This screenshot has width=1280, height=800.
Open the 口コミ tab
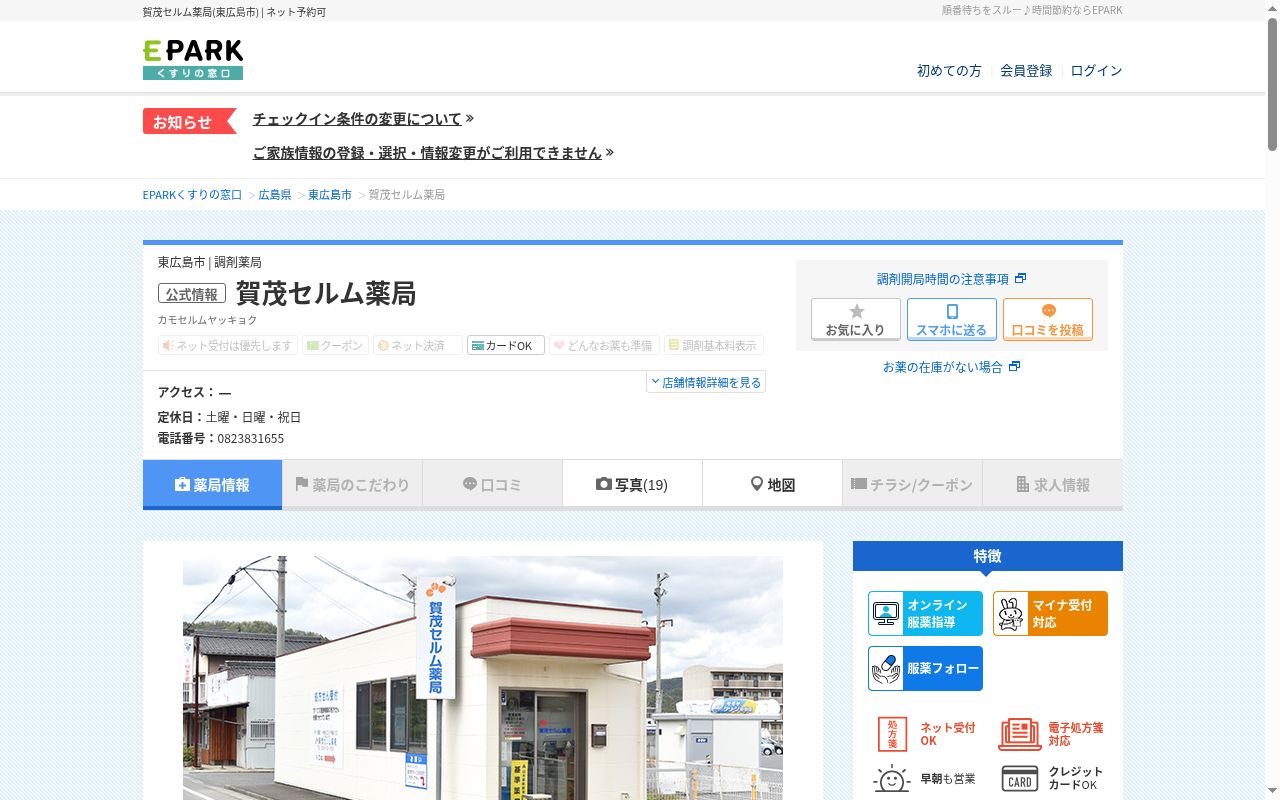click(x=492, y=485)
